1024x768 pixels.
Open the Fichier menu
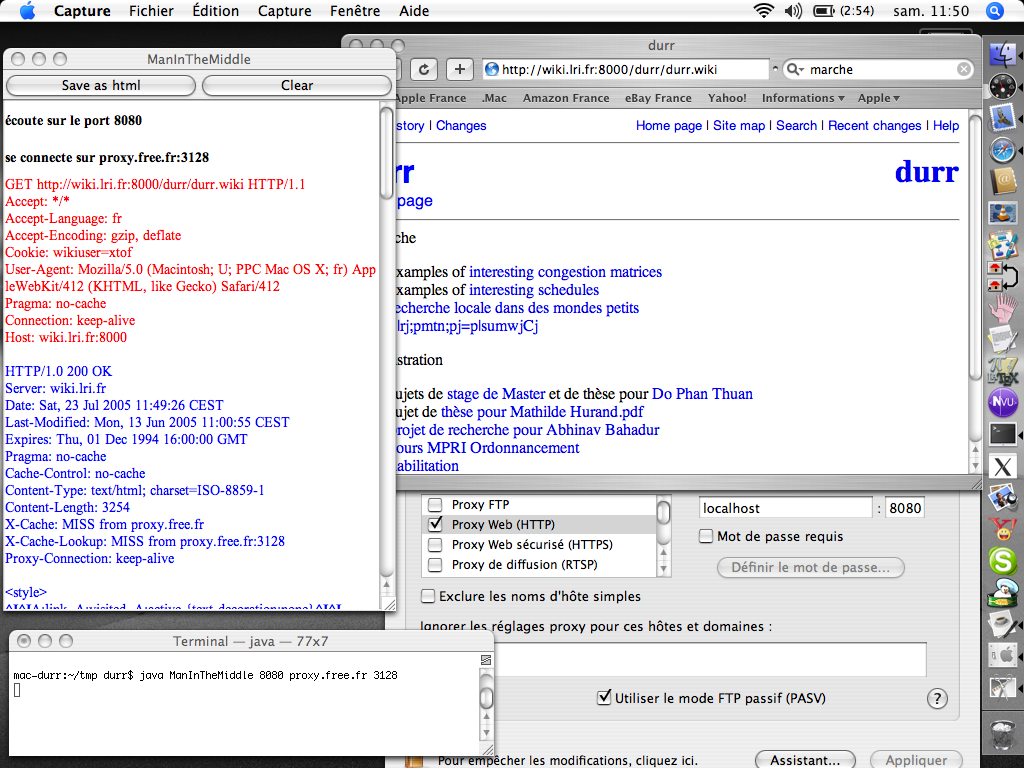[x=151, y=11]
